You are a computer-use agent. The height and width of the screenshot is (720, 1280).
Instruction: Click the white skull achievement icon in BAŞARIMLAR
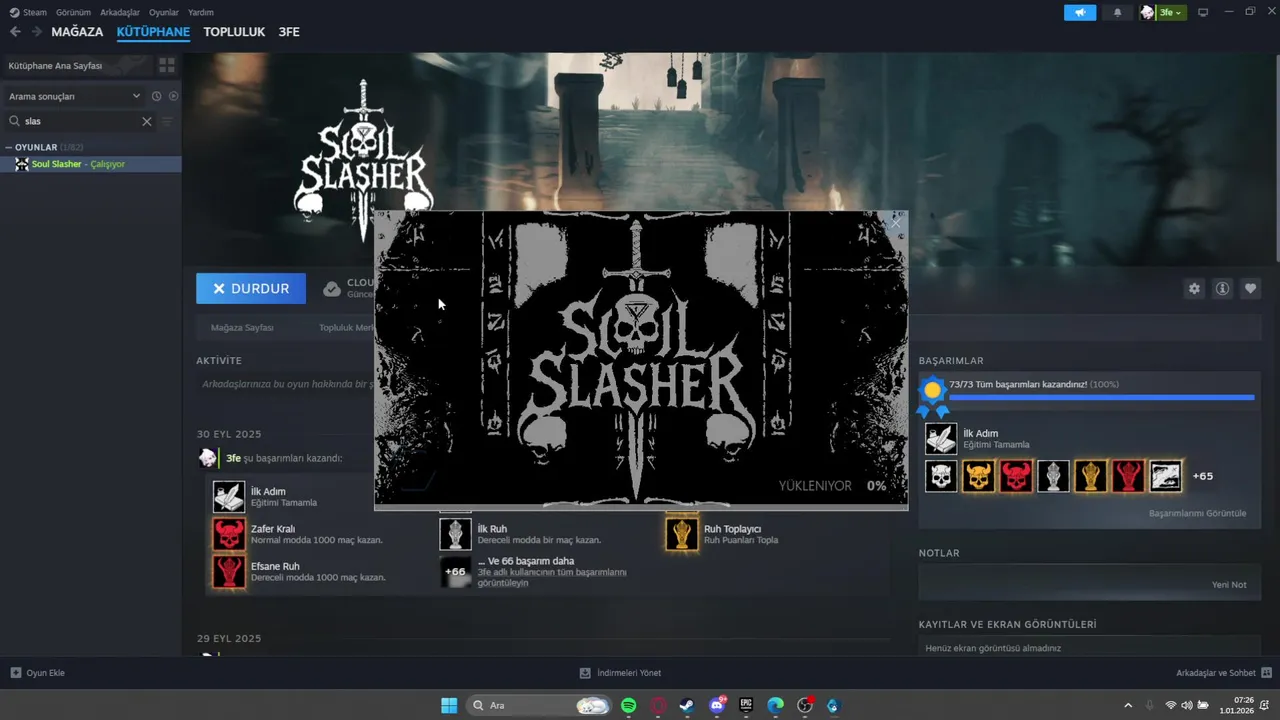(941, 476)
